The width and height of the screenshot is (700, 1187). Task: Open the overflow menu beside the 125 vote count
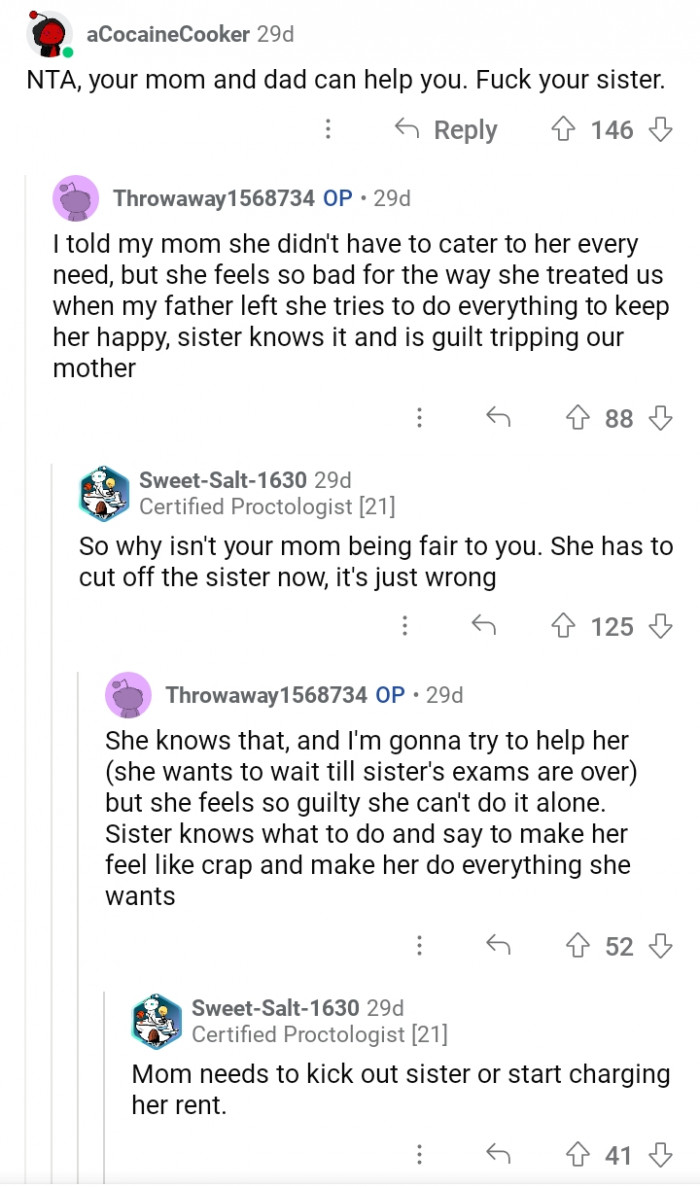click(x=404, y=626)
